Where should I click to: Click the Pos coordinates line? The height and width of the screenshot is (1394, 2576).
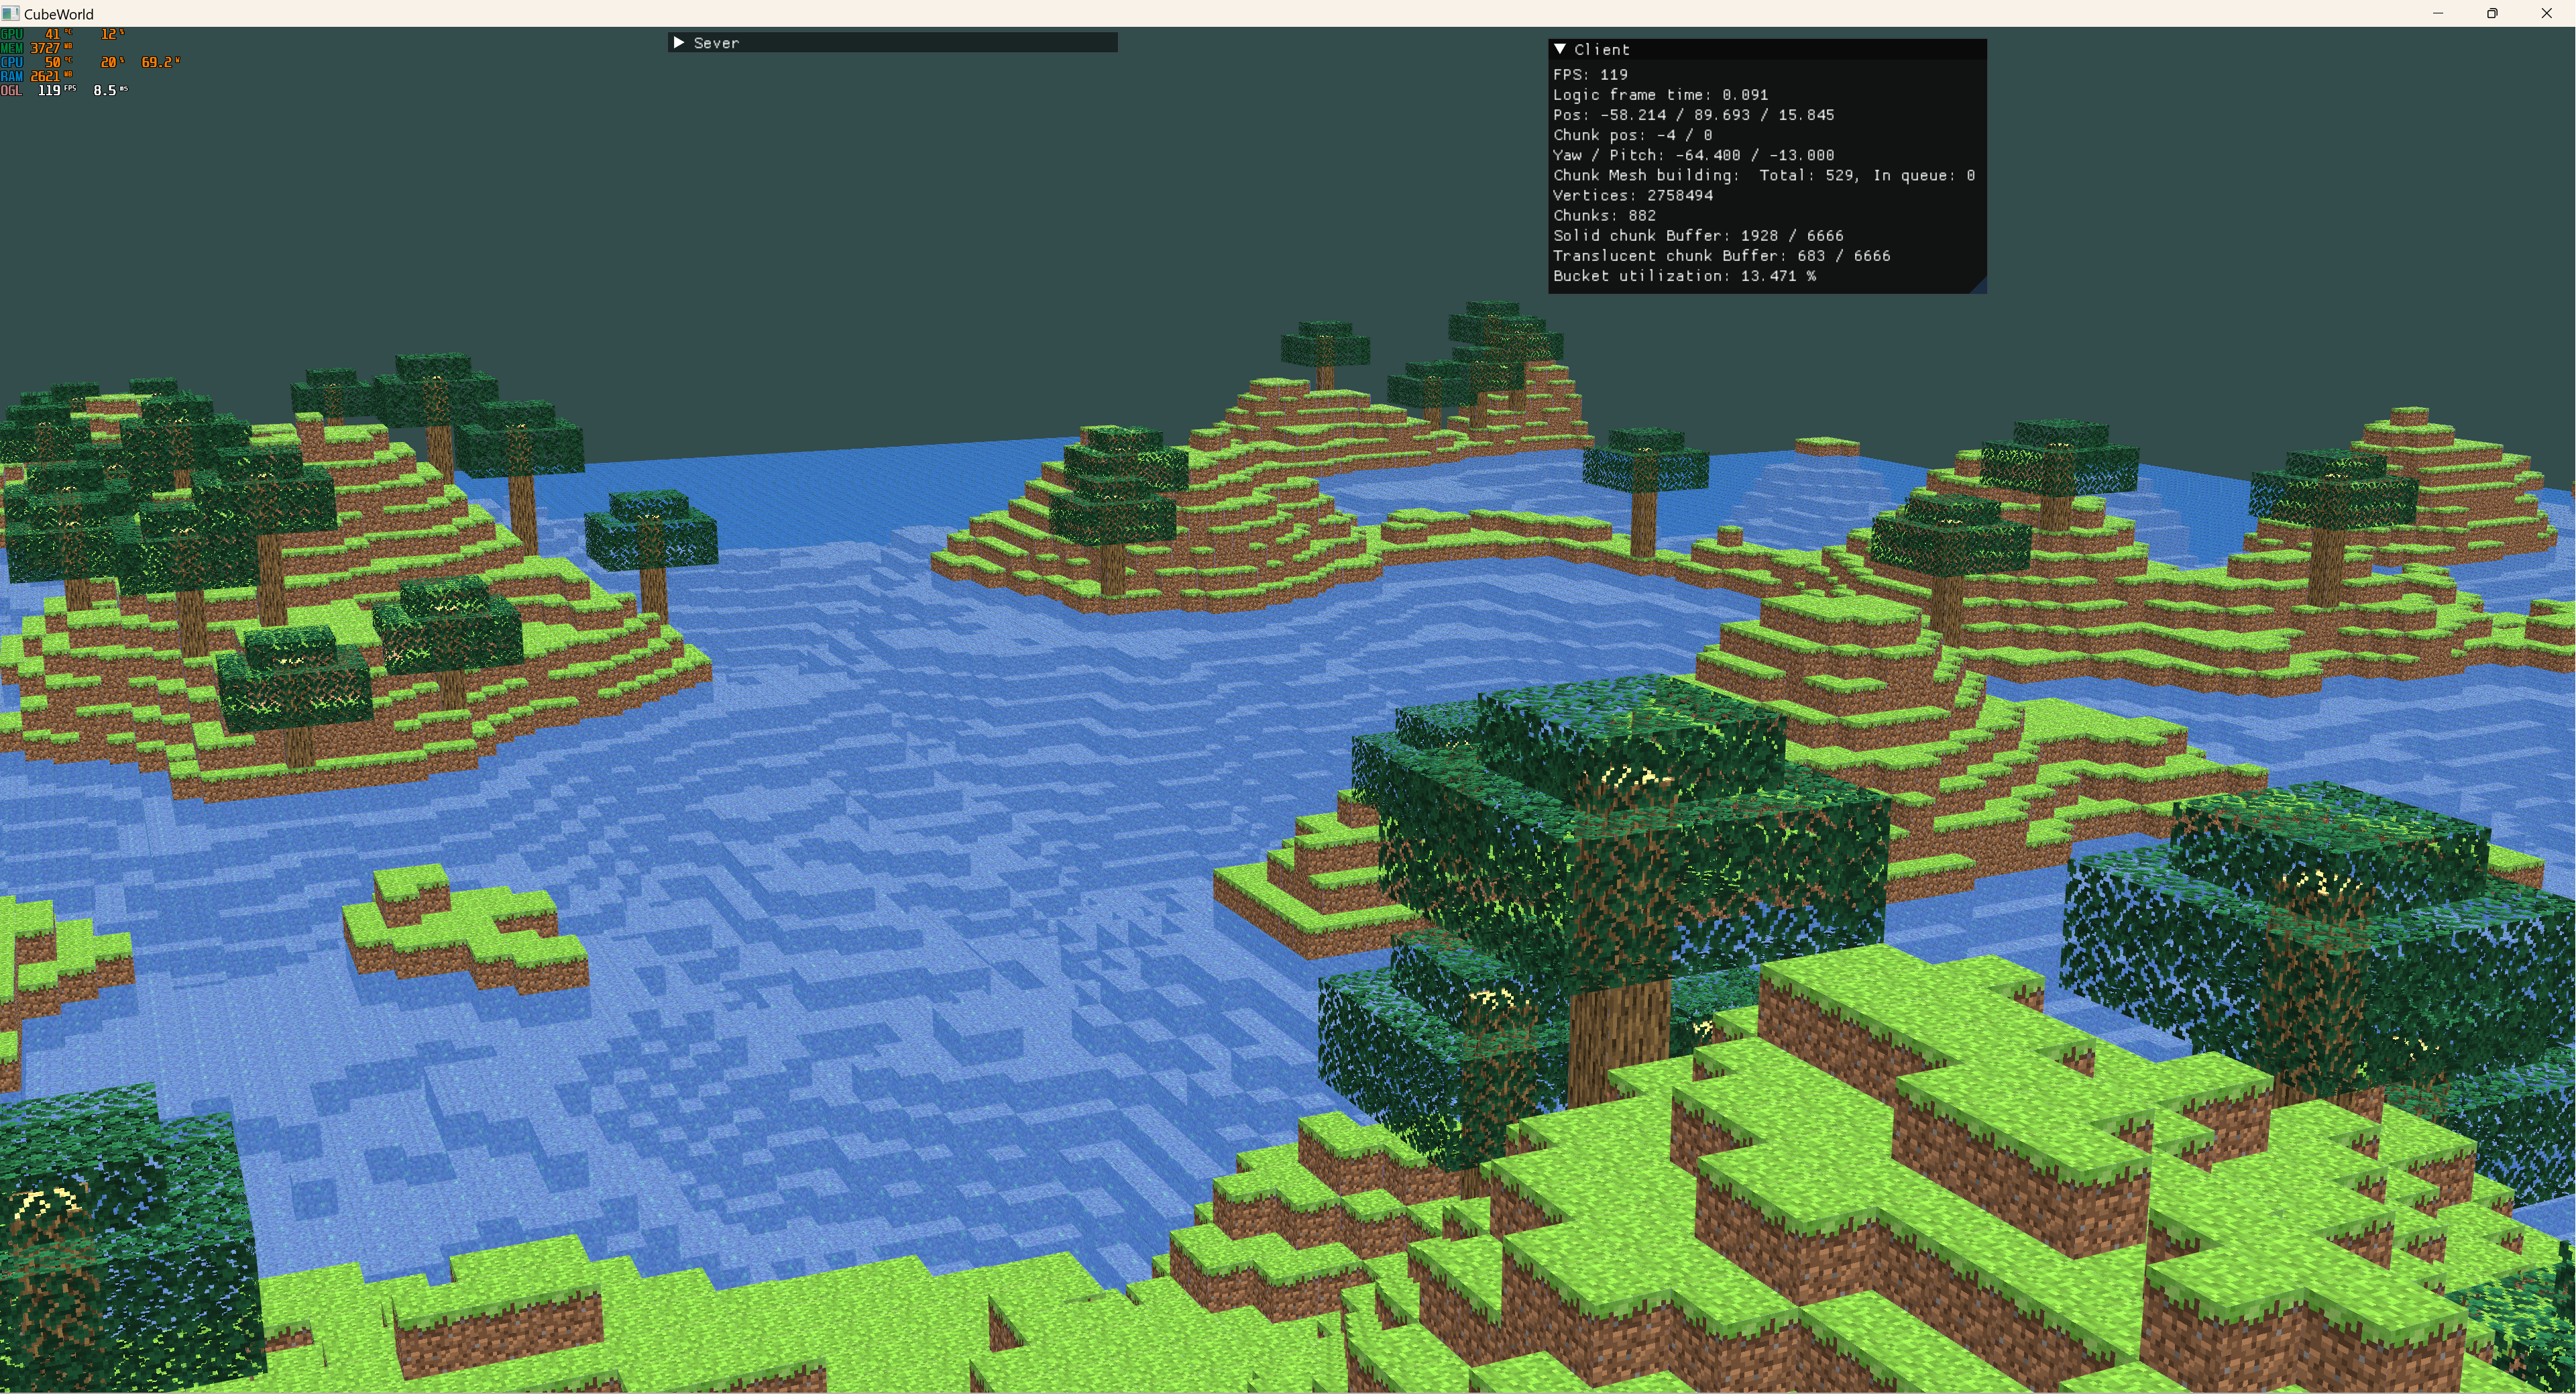point(1693,115)
